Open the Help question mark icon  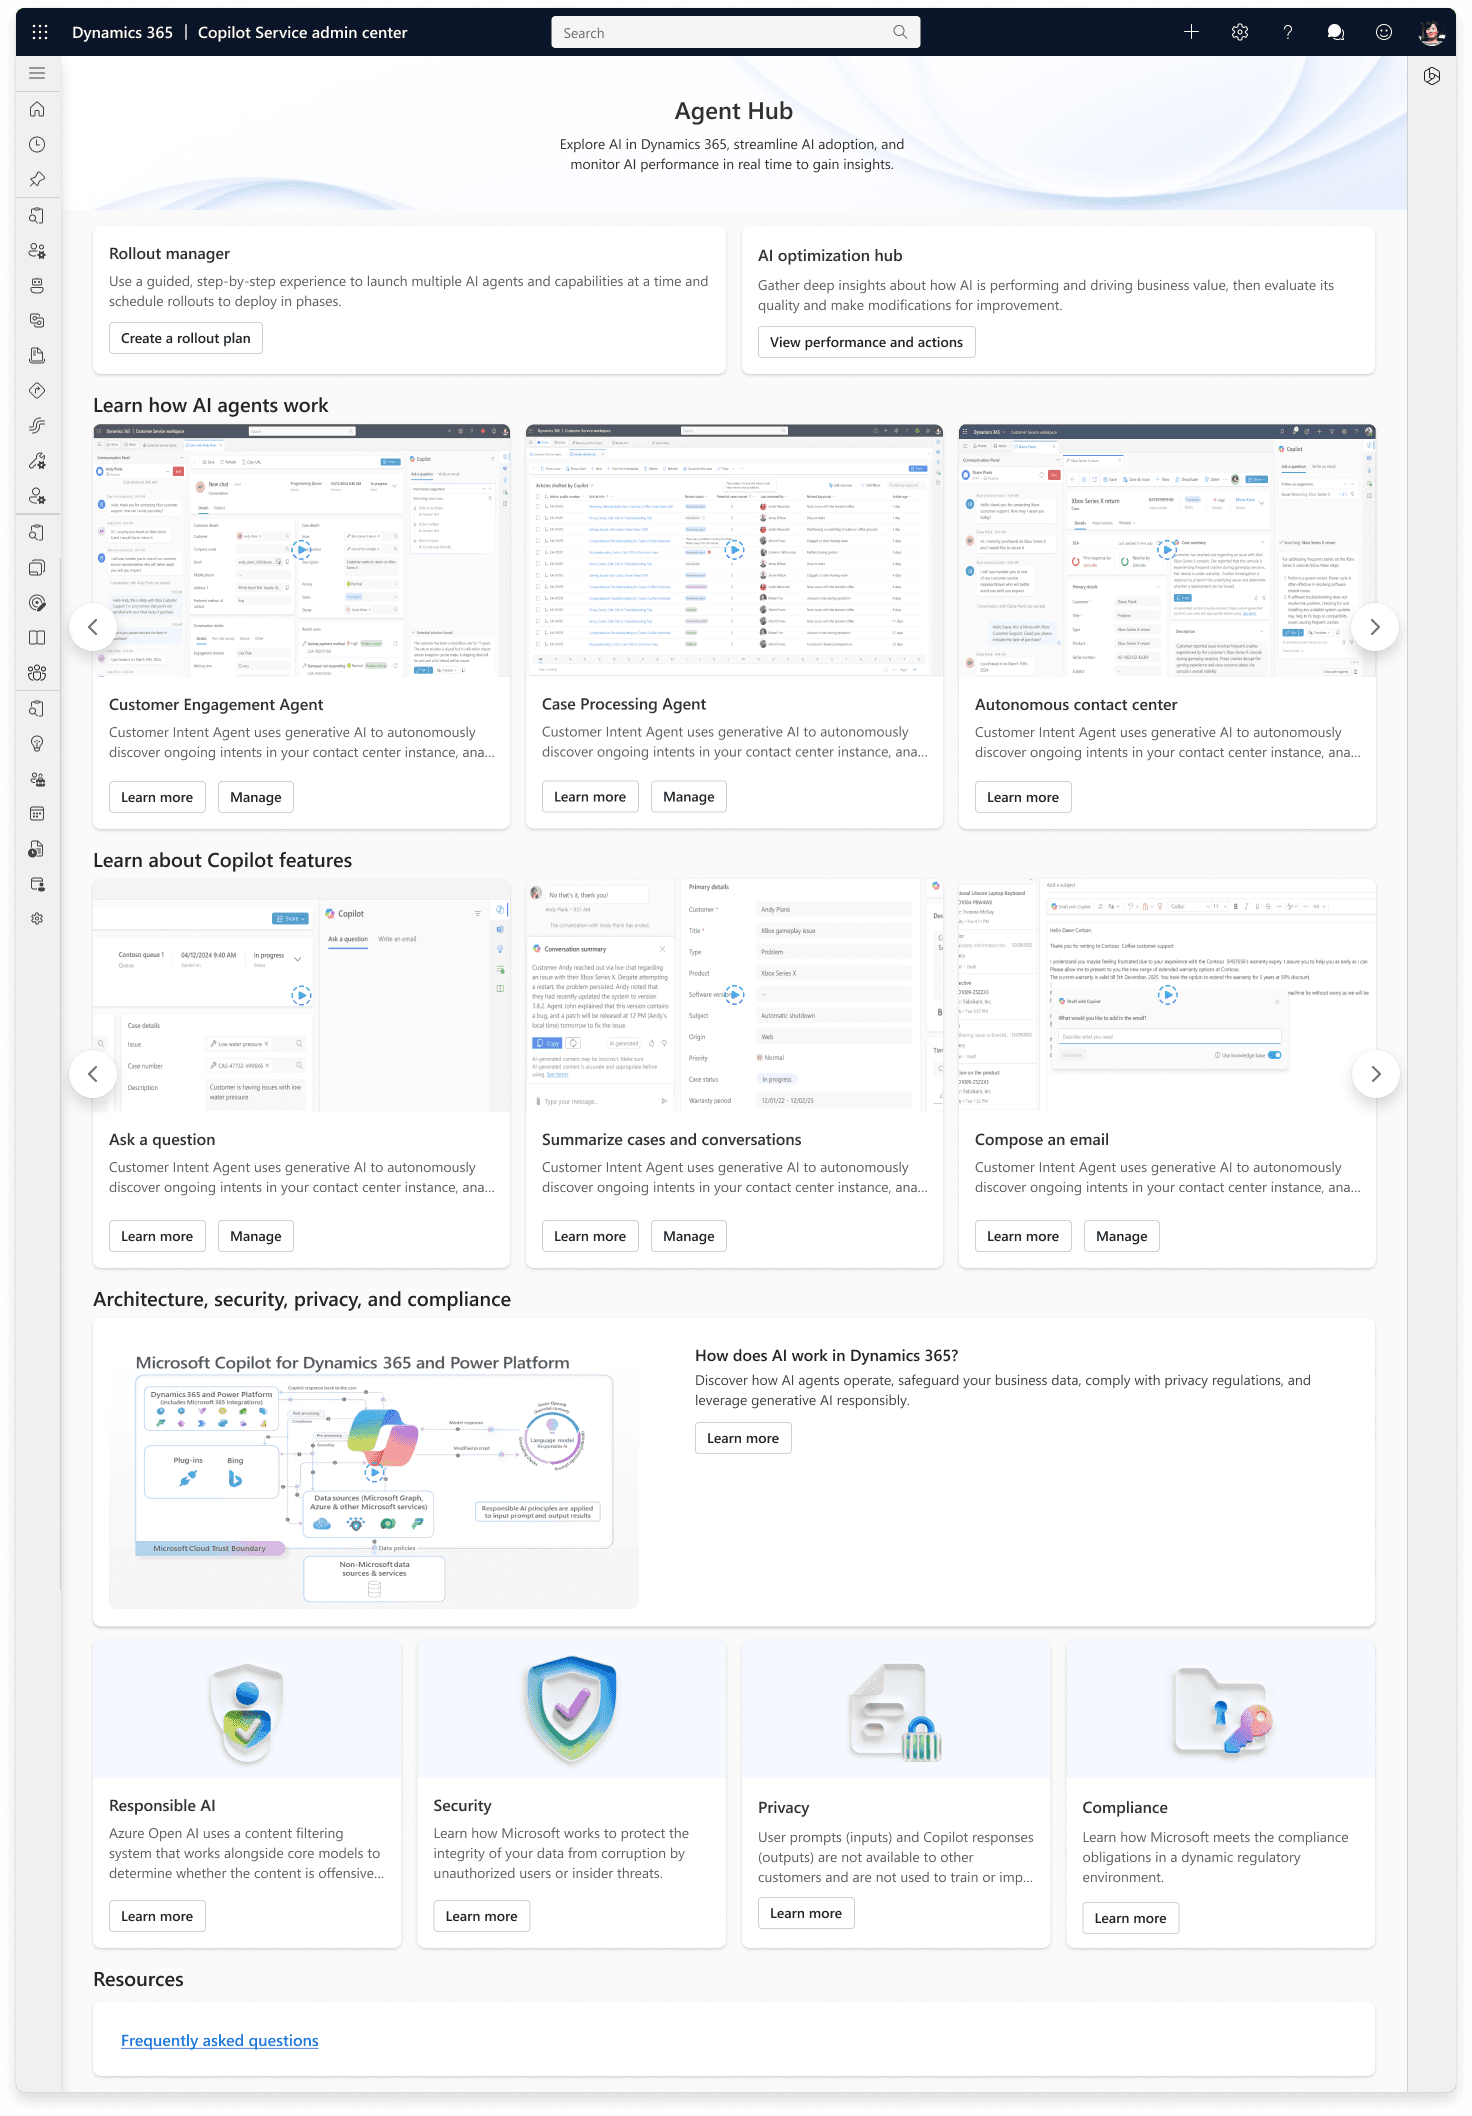point(1288,32)
